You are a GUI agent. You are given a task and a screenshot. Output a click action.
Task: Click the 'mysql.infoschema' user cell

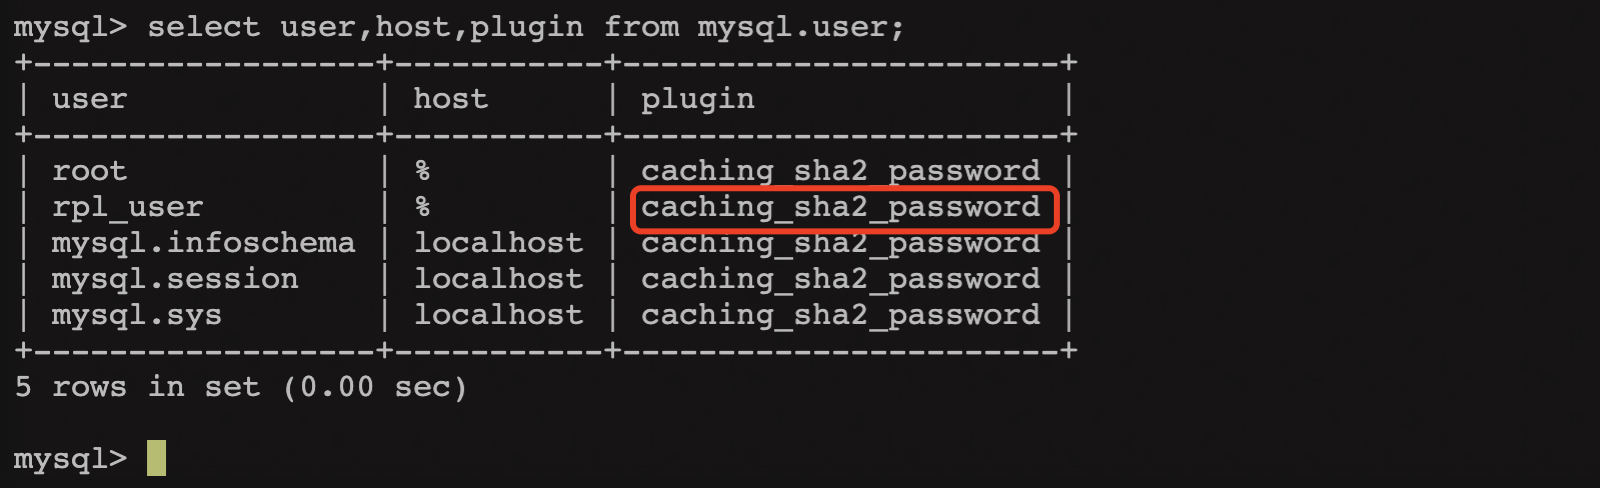coord(204,243)
